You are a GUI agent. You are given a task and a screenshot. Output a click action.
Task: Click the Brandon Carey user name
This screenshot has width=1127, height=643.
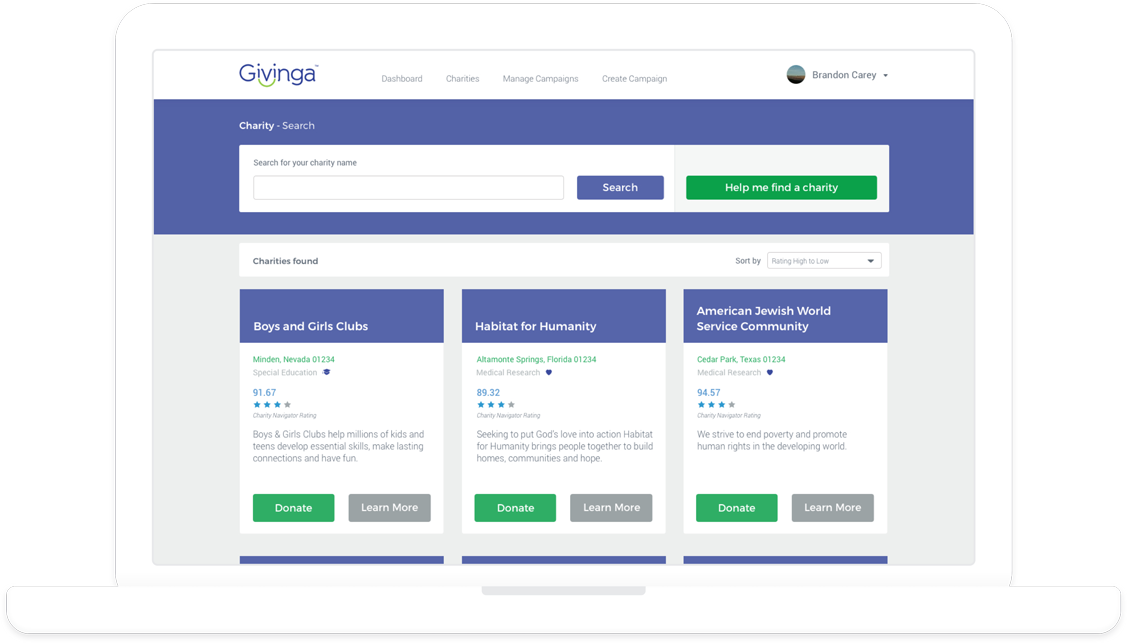point(844,75)
